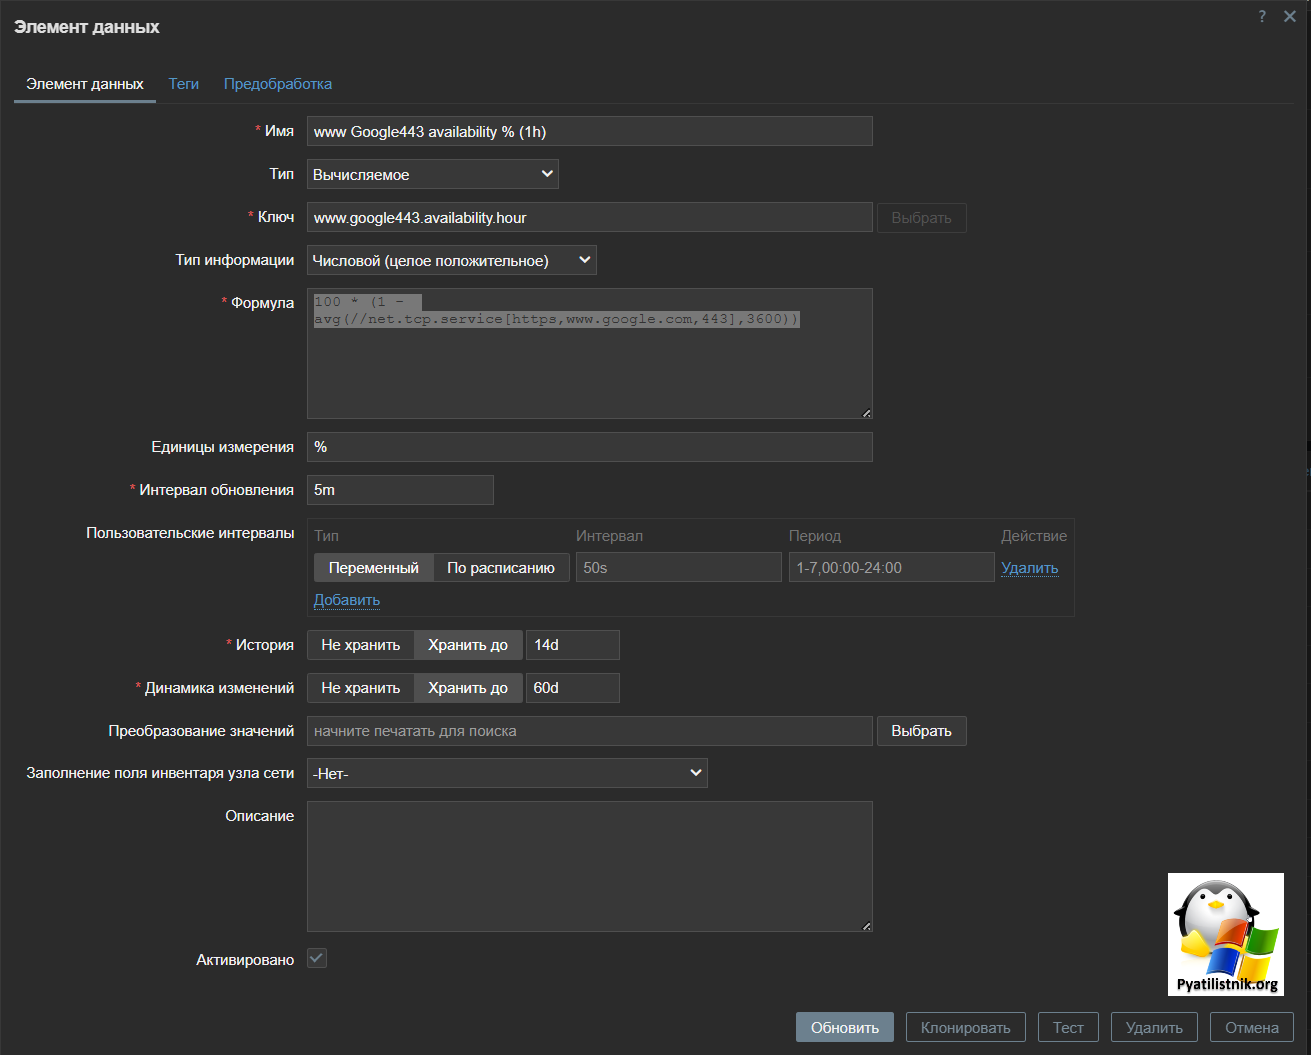Click the Период field 1-7,00:00-24:00

click(892, 567)
